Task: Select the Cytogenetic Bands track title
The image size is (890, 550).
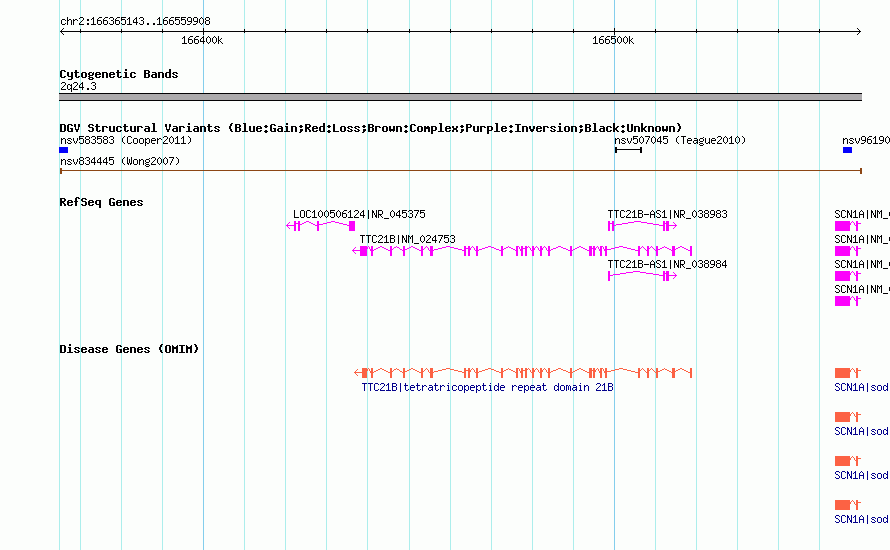Action: (x=119, y=74)
